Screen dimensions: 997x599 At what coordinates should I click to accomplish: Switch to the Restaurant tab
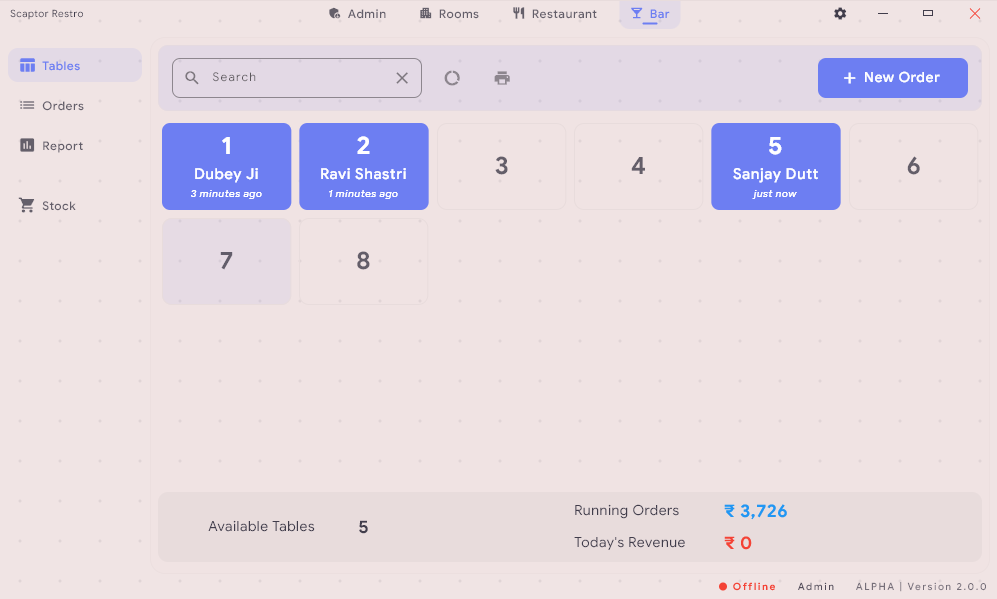554,14
